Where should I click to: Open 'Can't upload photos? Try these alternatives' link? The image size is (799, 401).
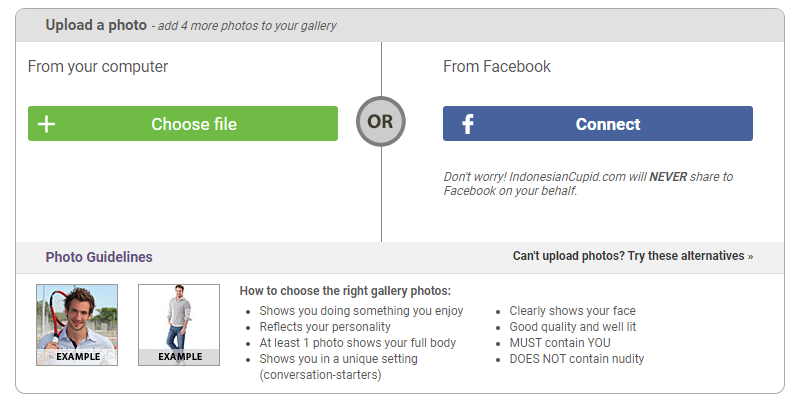point(633,256)
